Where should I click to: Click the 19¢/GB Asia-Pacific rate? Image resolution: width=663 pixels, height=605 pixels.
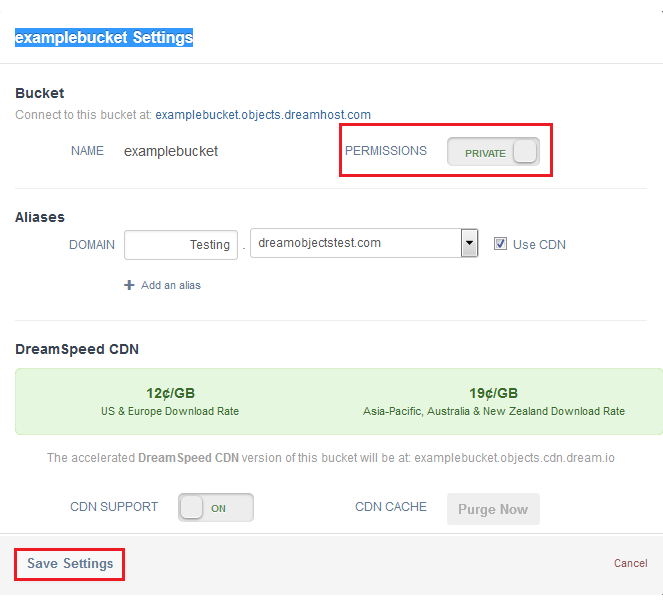click(494, 393)
